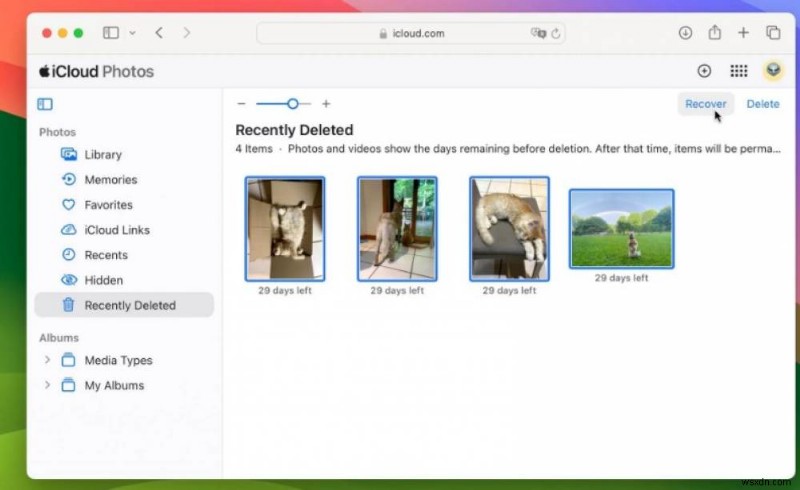Screen dimensions: 800x490
Task: Collapse the iCloud Photos sidebar panel icon
Action: [x=45, y=104]
